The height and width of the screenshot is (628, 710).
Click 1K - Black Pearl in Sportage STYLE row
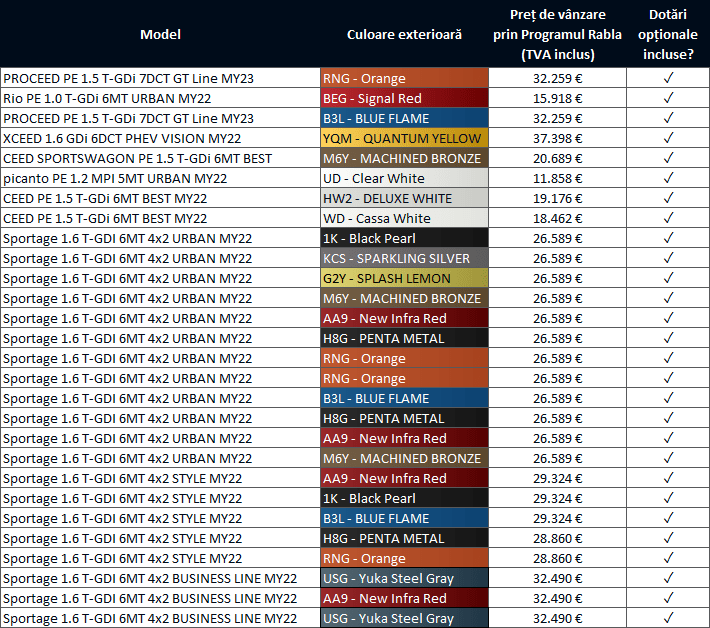pyautogui.click(x=404, y=498)
